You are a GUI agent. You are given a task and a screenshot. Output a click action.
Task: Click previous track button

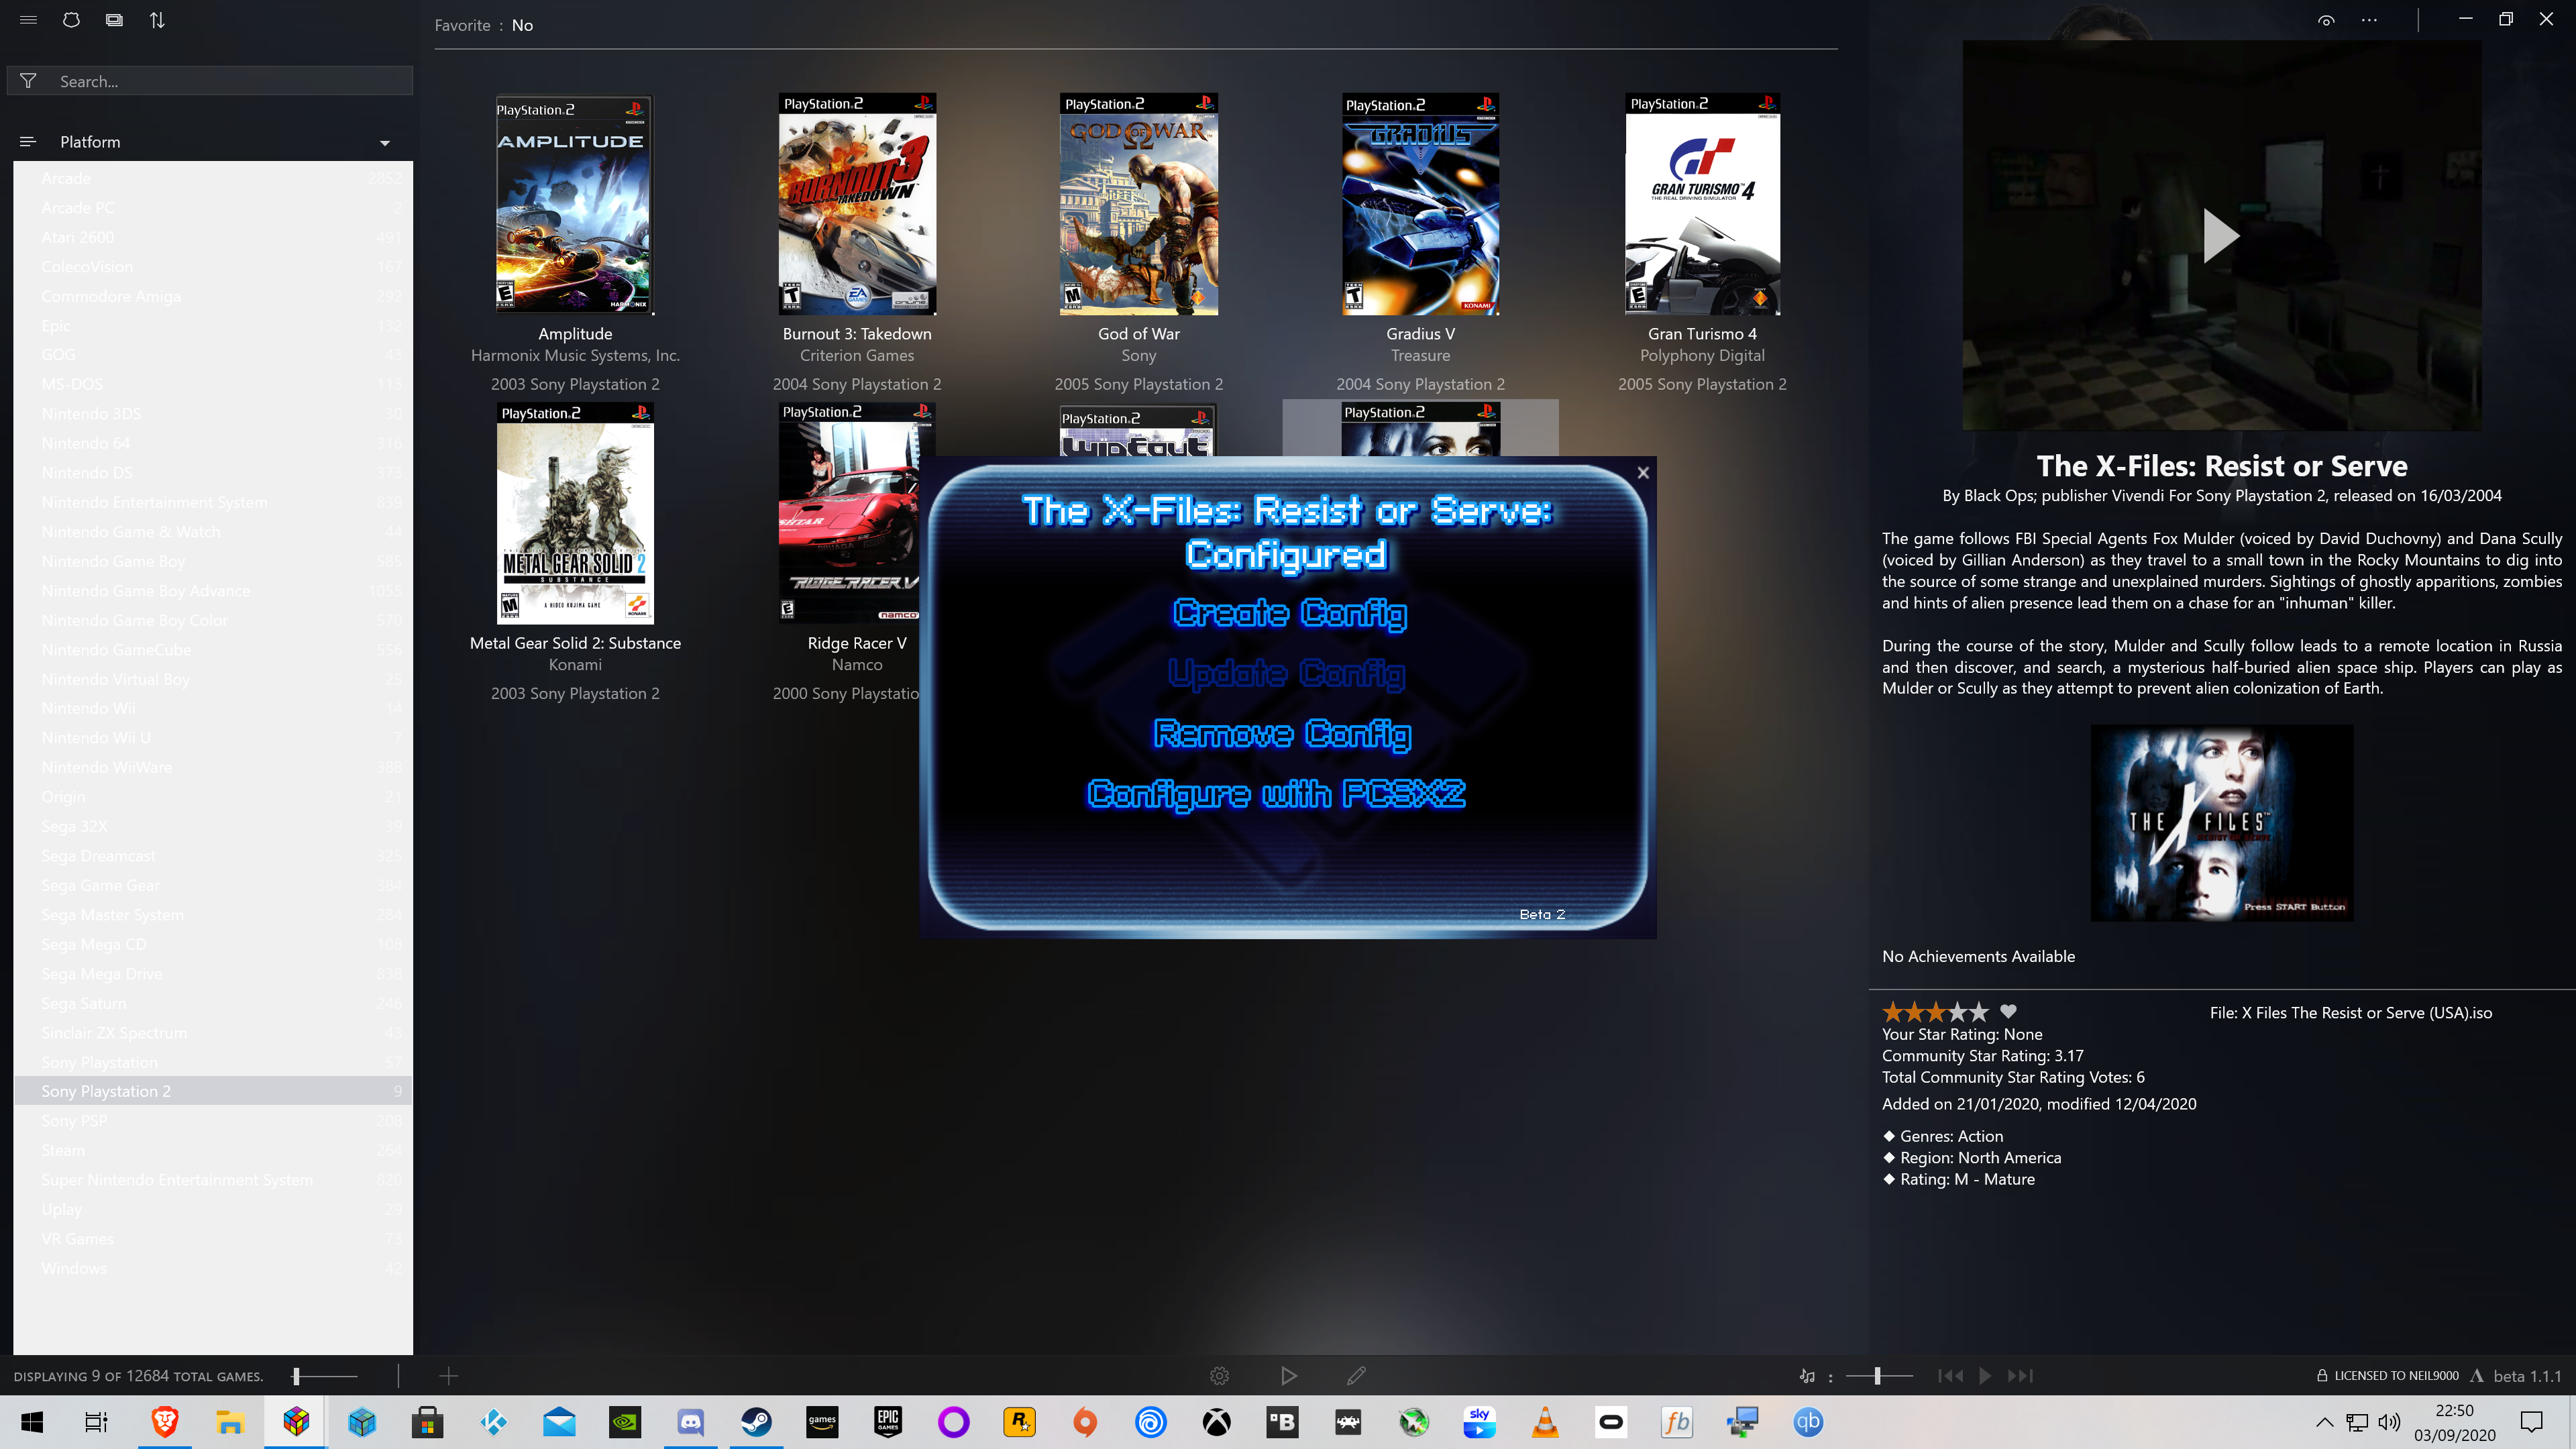coord(1950,1377)
